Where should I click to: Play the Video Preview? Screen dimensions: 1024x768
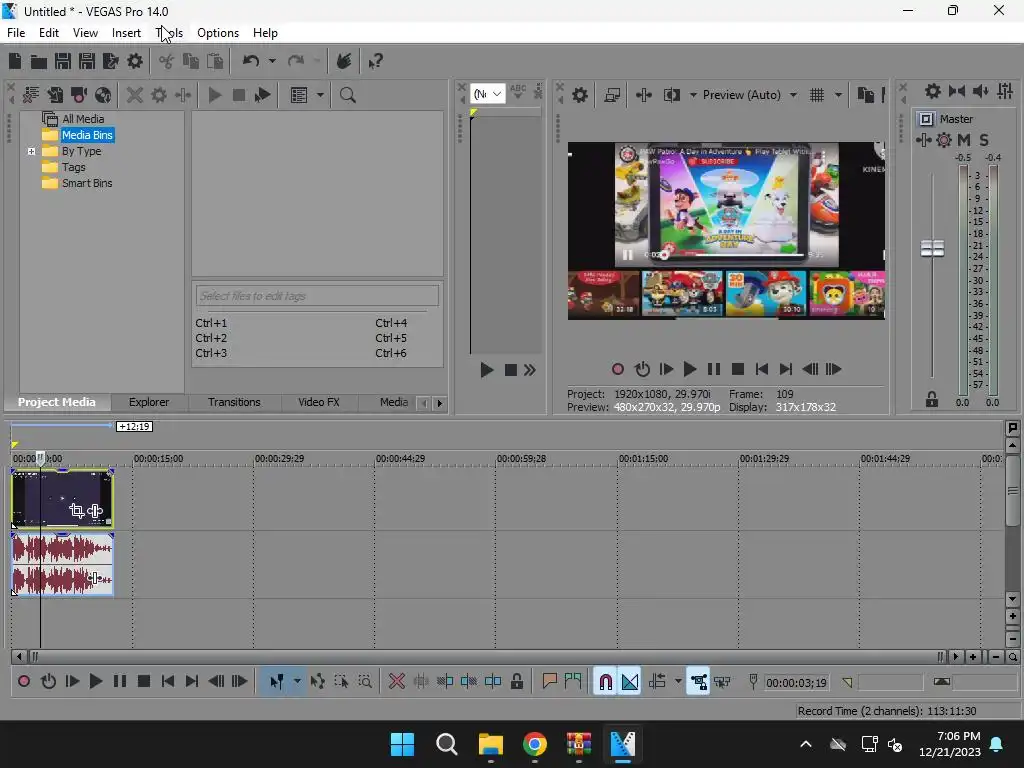(x=690, y=370)
